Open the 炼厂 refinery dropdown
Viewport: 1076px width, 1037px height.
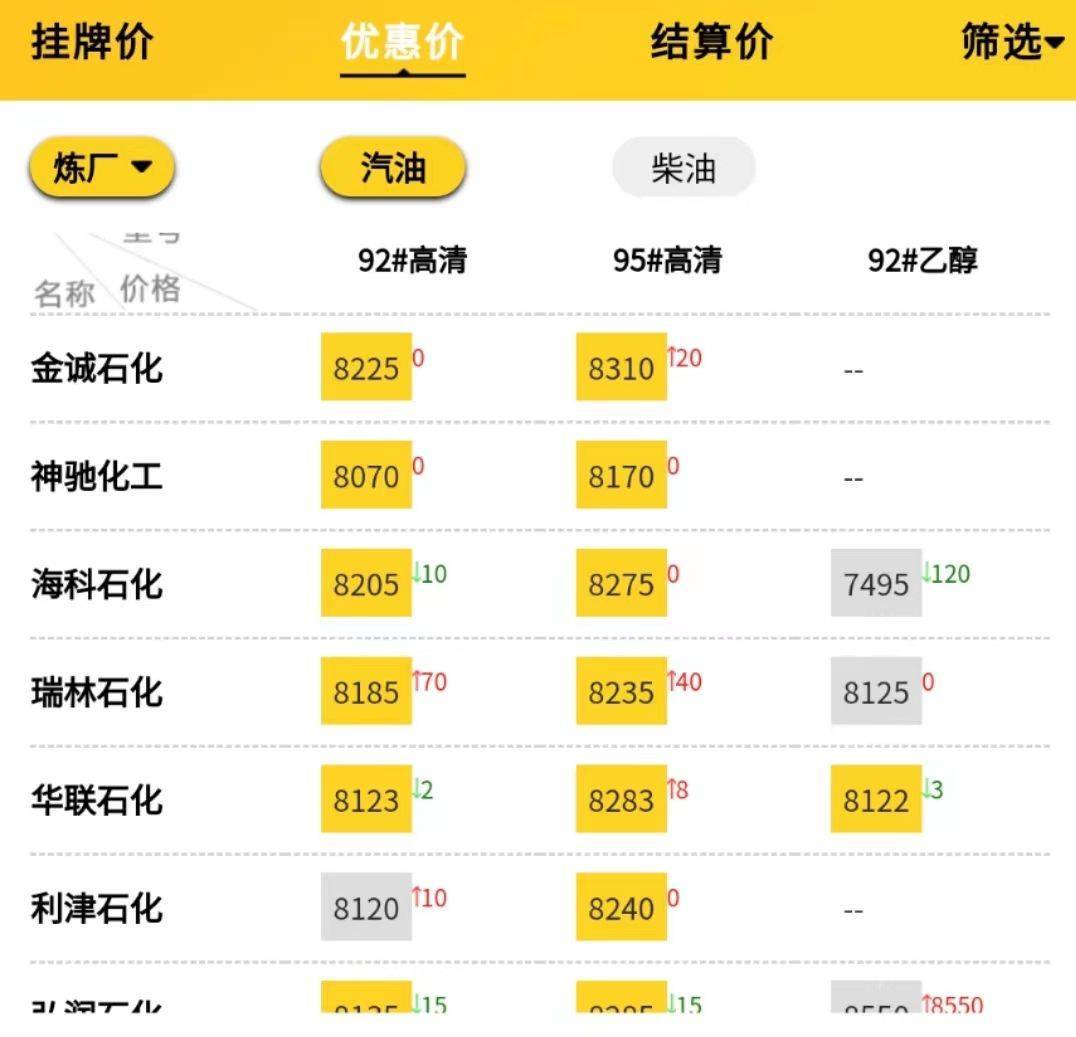pos(100,167)
